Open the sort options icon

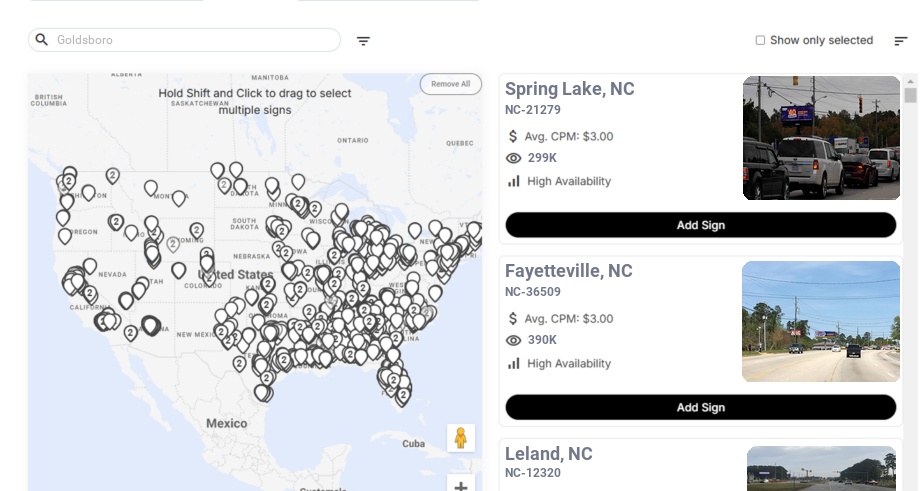[901, 41]
